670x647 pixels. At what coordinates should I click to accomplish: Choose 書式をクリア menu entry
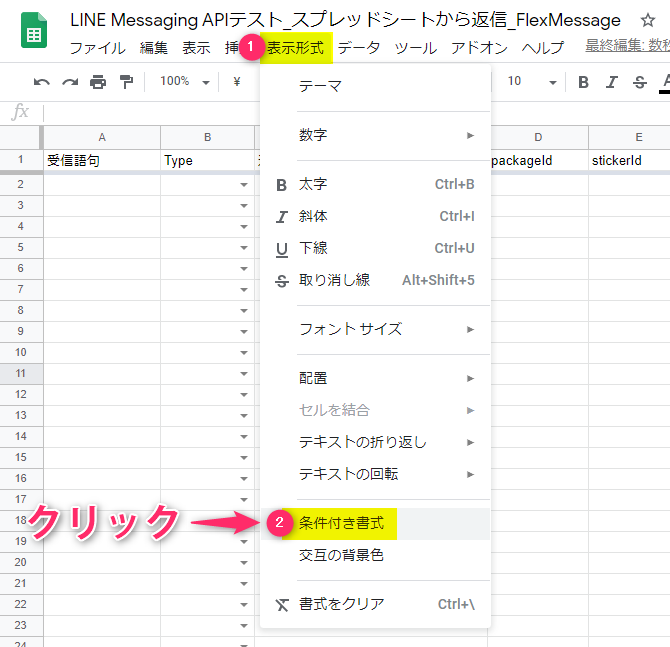(375, 605)
